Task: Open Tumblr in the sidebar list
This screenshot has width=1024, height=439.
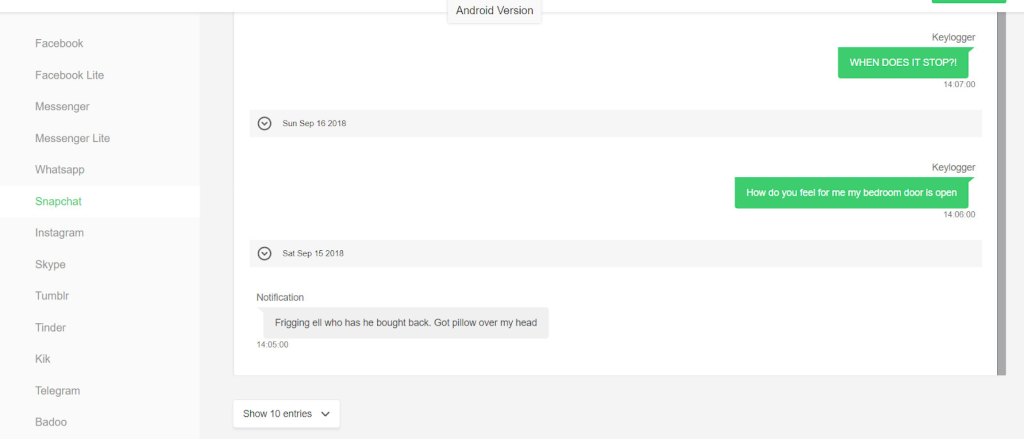Action: tap(52, 296)
